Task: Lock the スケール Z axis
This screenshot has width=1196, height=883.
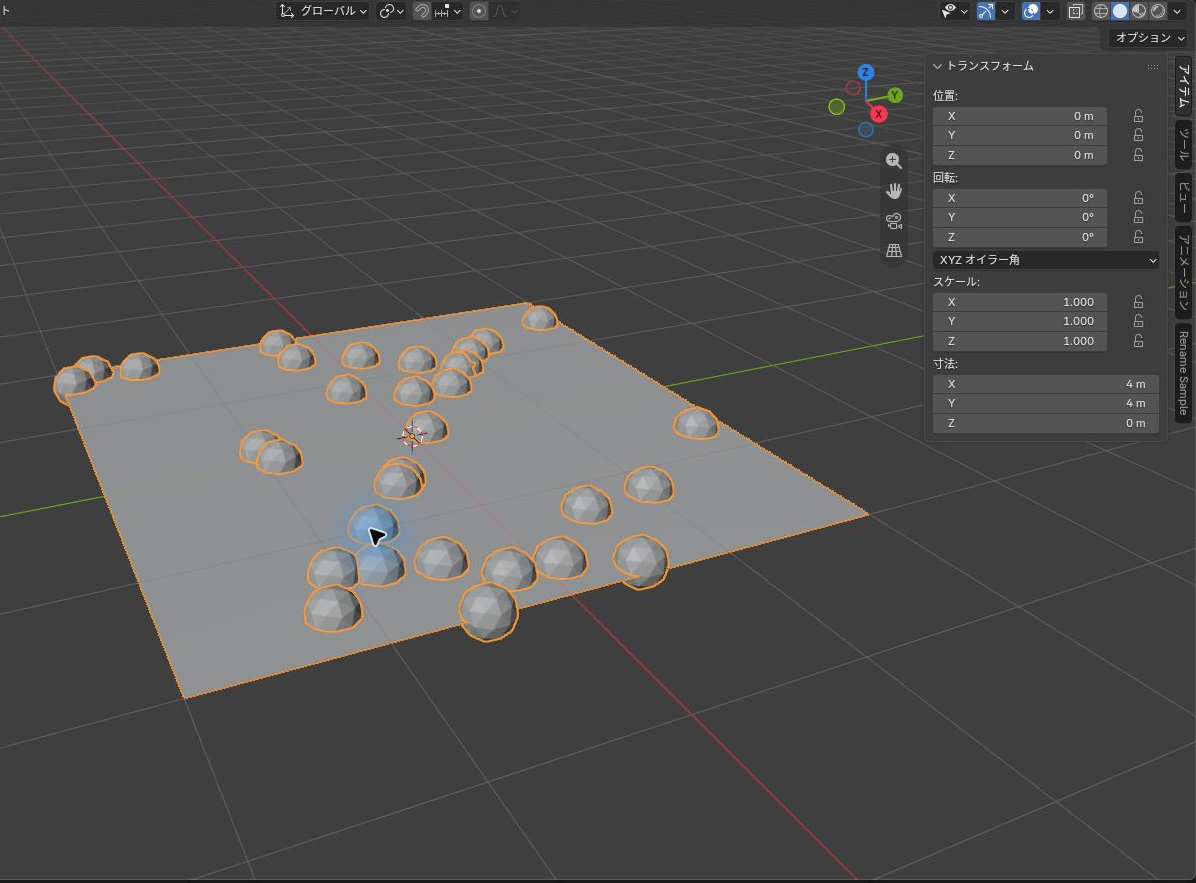Action: coord(1138,341)
